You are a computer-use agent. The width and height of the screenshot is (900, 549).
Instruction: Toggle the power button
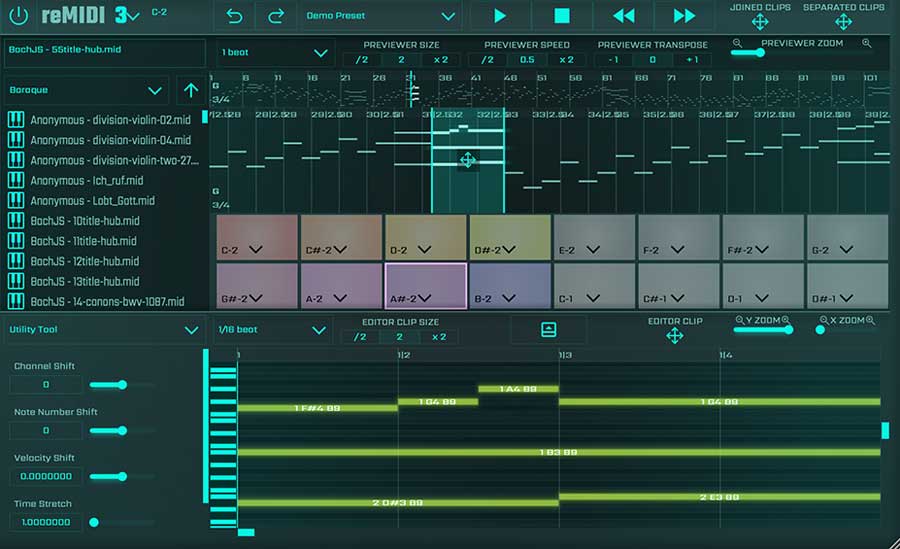[18, 16]
